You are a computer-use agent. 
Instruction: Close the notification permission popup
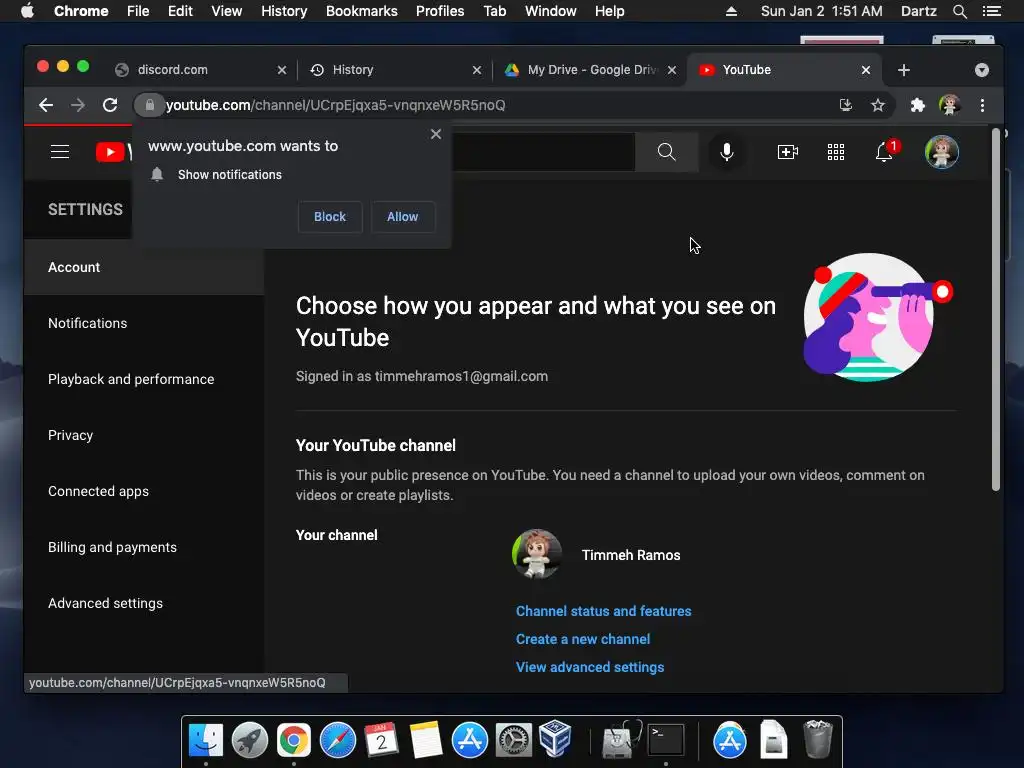(x=436, y=134)
